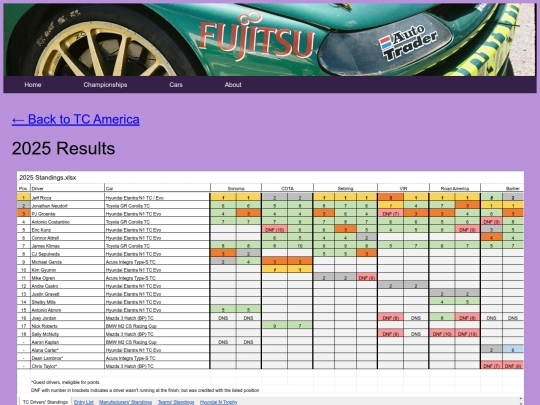Select the Sally McNulty driver cell
540x405 pixels.
pos(67,334)
